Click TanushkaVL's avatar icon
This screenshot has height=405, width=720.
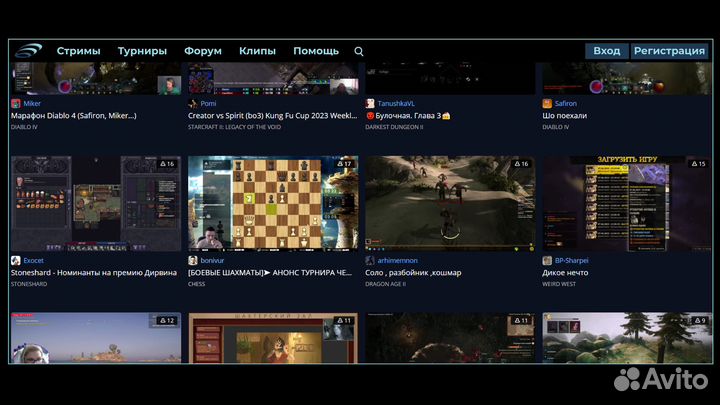(370, 103)
